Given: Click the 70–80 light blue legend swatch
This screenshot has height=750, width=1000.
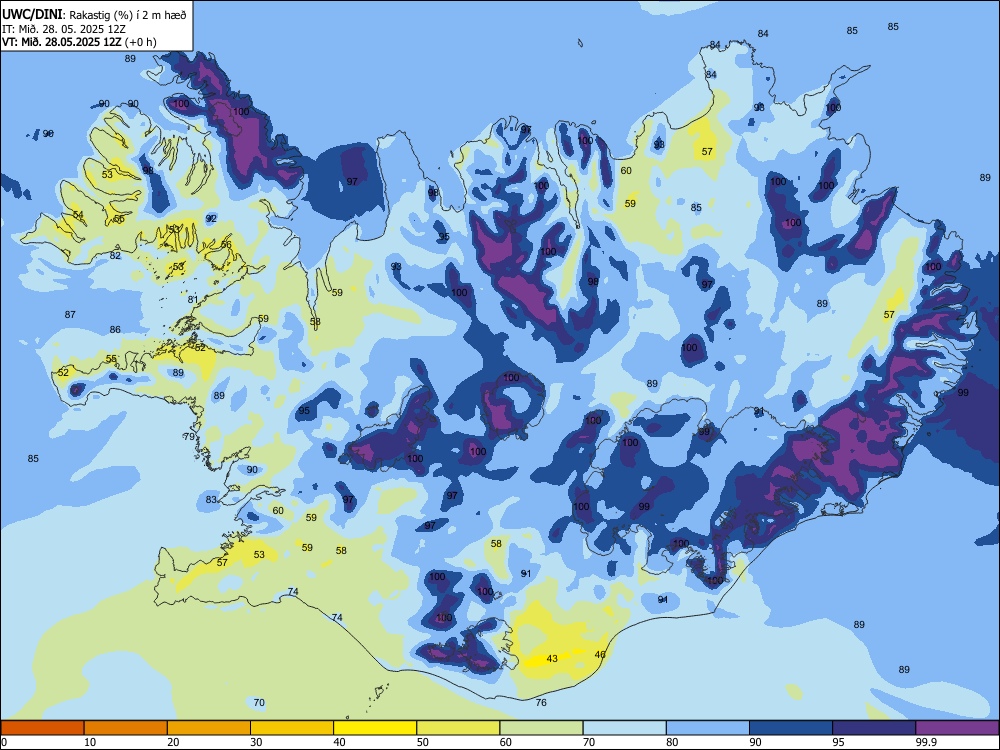Looking at the screenshot, I should coord(624,728).
